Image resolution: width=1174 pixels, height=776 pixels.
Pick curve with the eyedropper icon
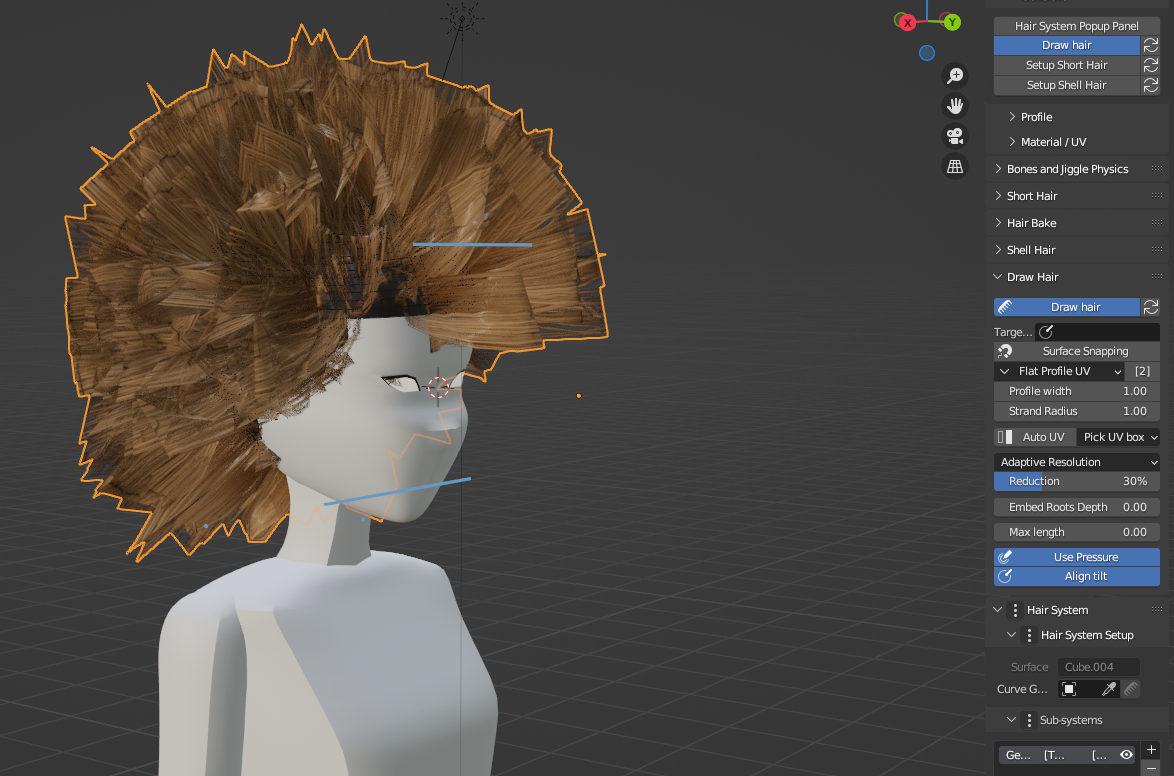[1109, 689]
